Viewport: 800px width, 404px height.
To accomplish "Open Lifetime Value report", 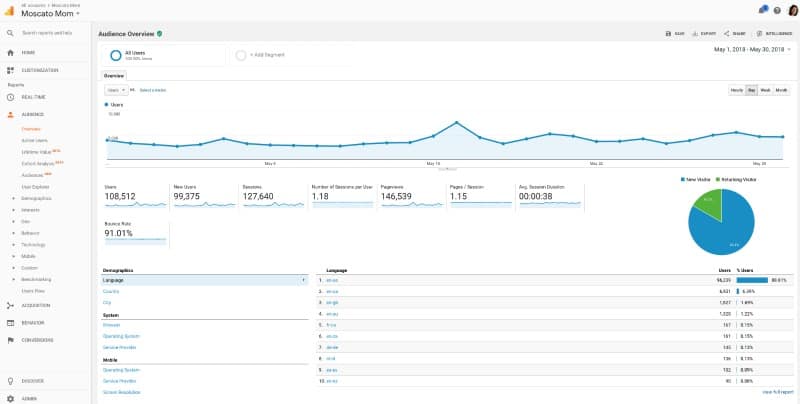I will pyautogui.click(x=37, y=152).
